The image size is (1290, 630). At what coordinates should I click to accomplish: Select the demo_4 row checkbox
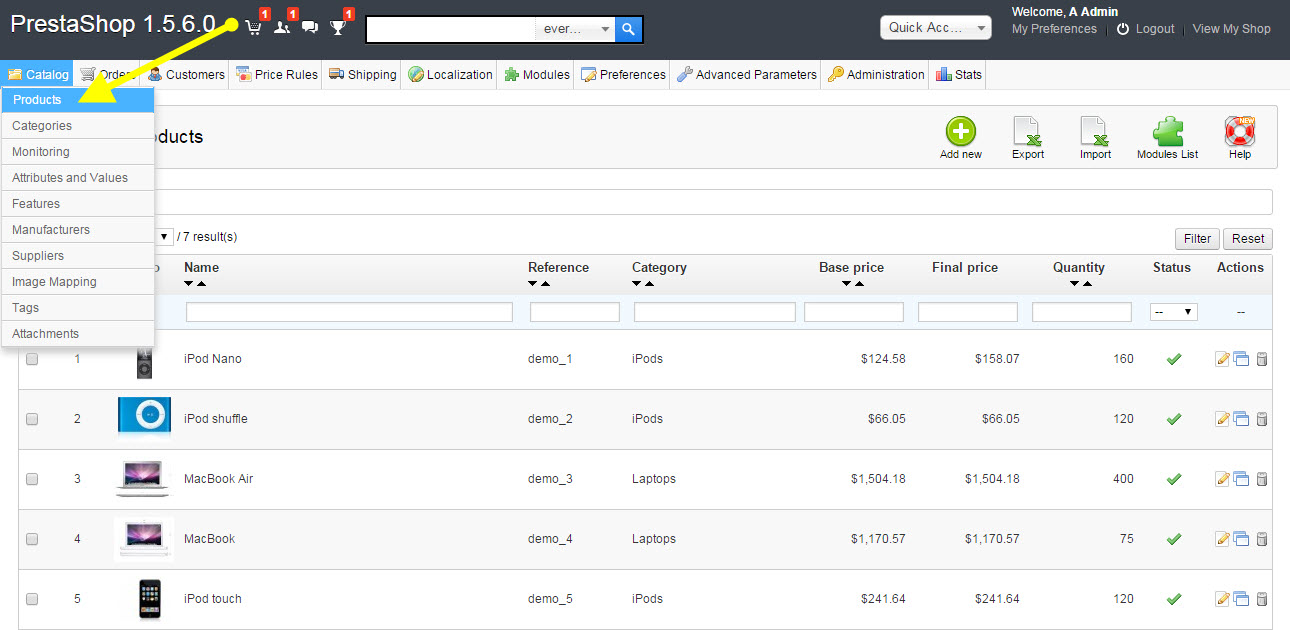point(32,539)
